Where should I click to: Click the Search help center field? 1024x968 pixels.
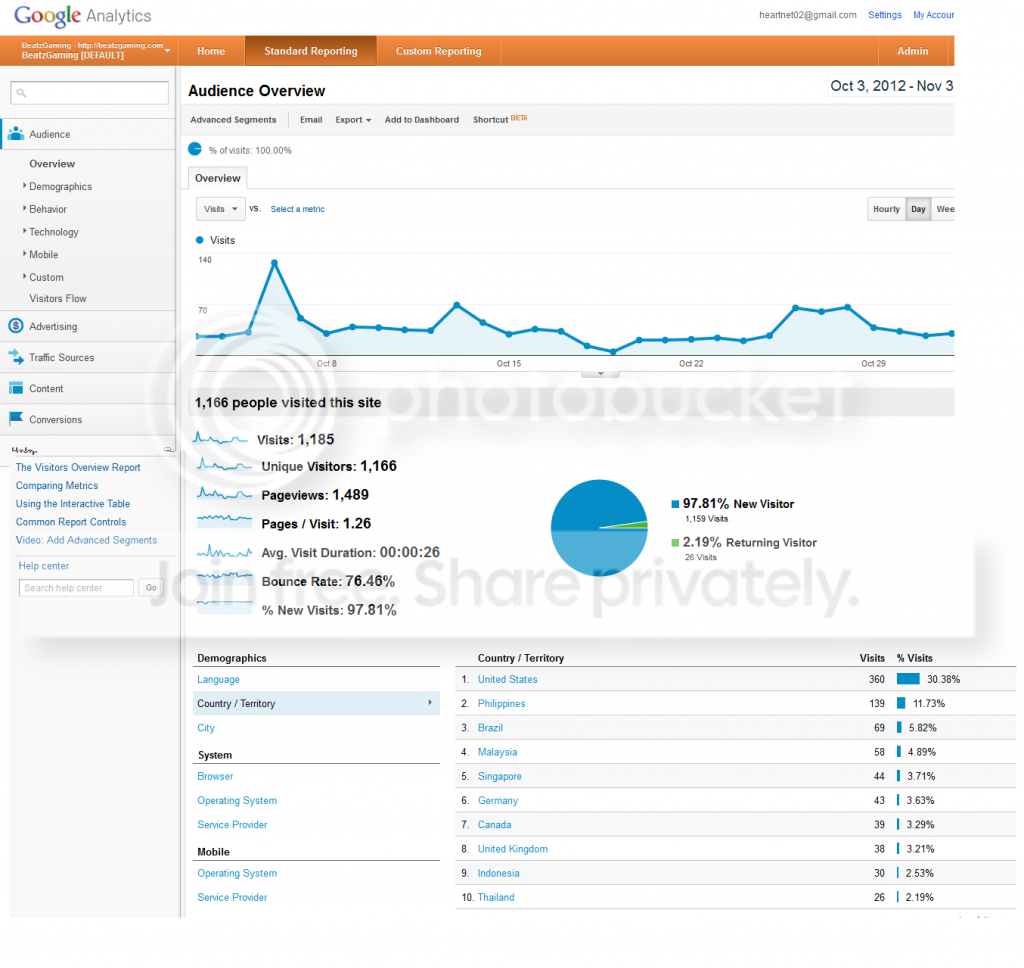[76, 588]
